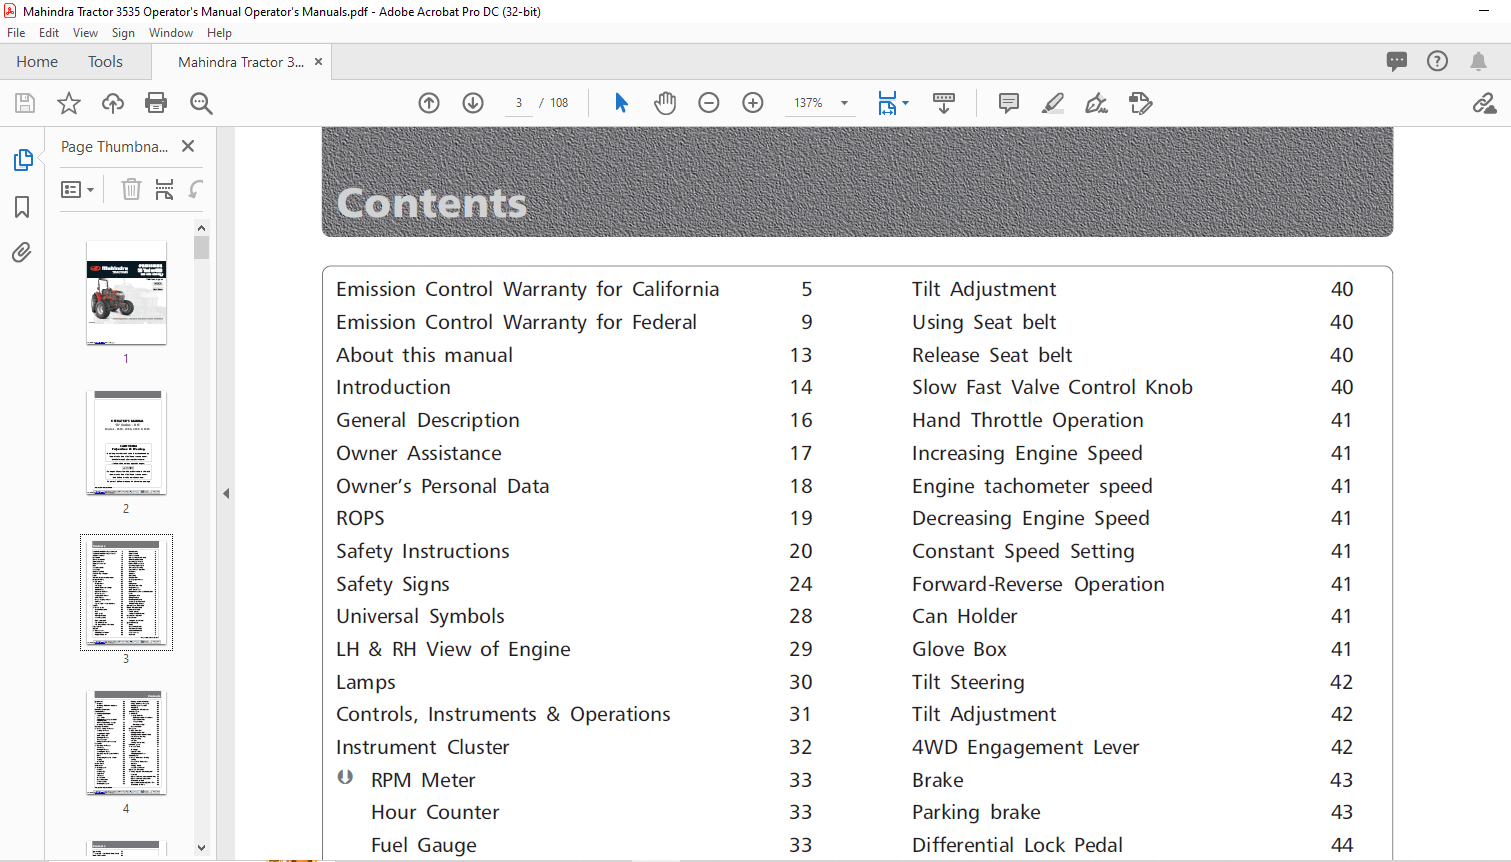Open the Attachments paperclip panel
The image size is (1511, 862).
(x=22, y=252)
